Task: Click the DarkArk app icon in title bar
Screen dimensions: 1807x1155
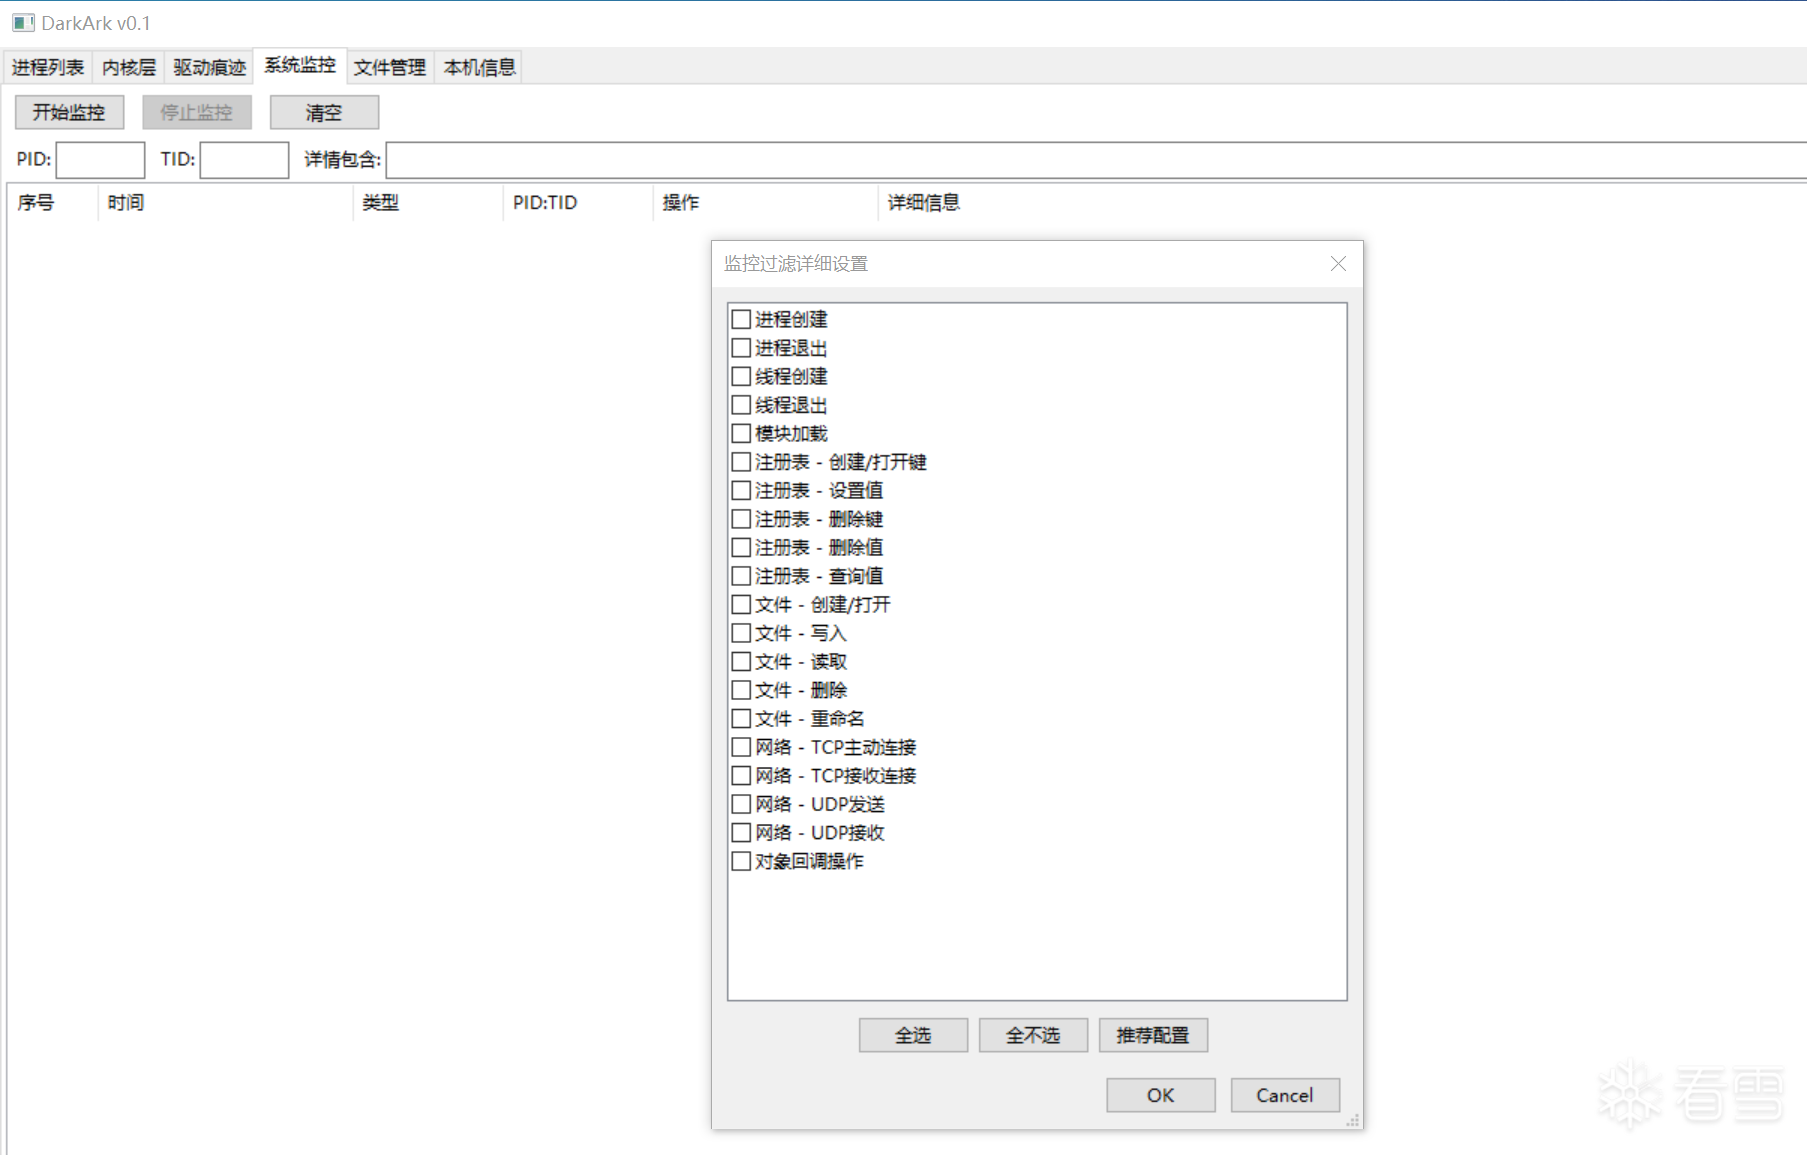Action: (x=23, y=22)
